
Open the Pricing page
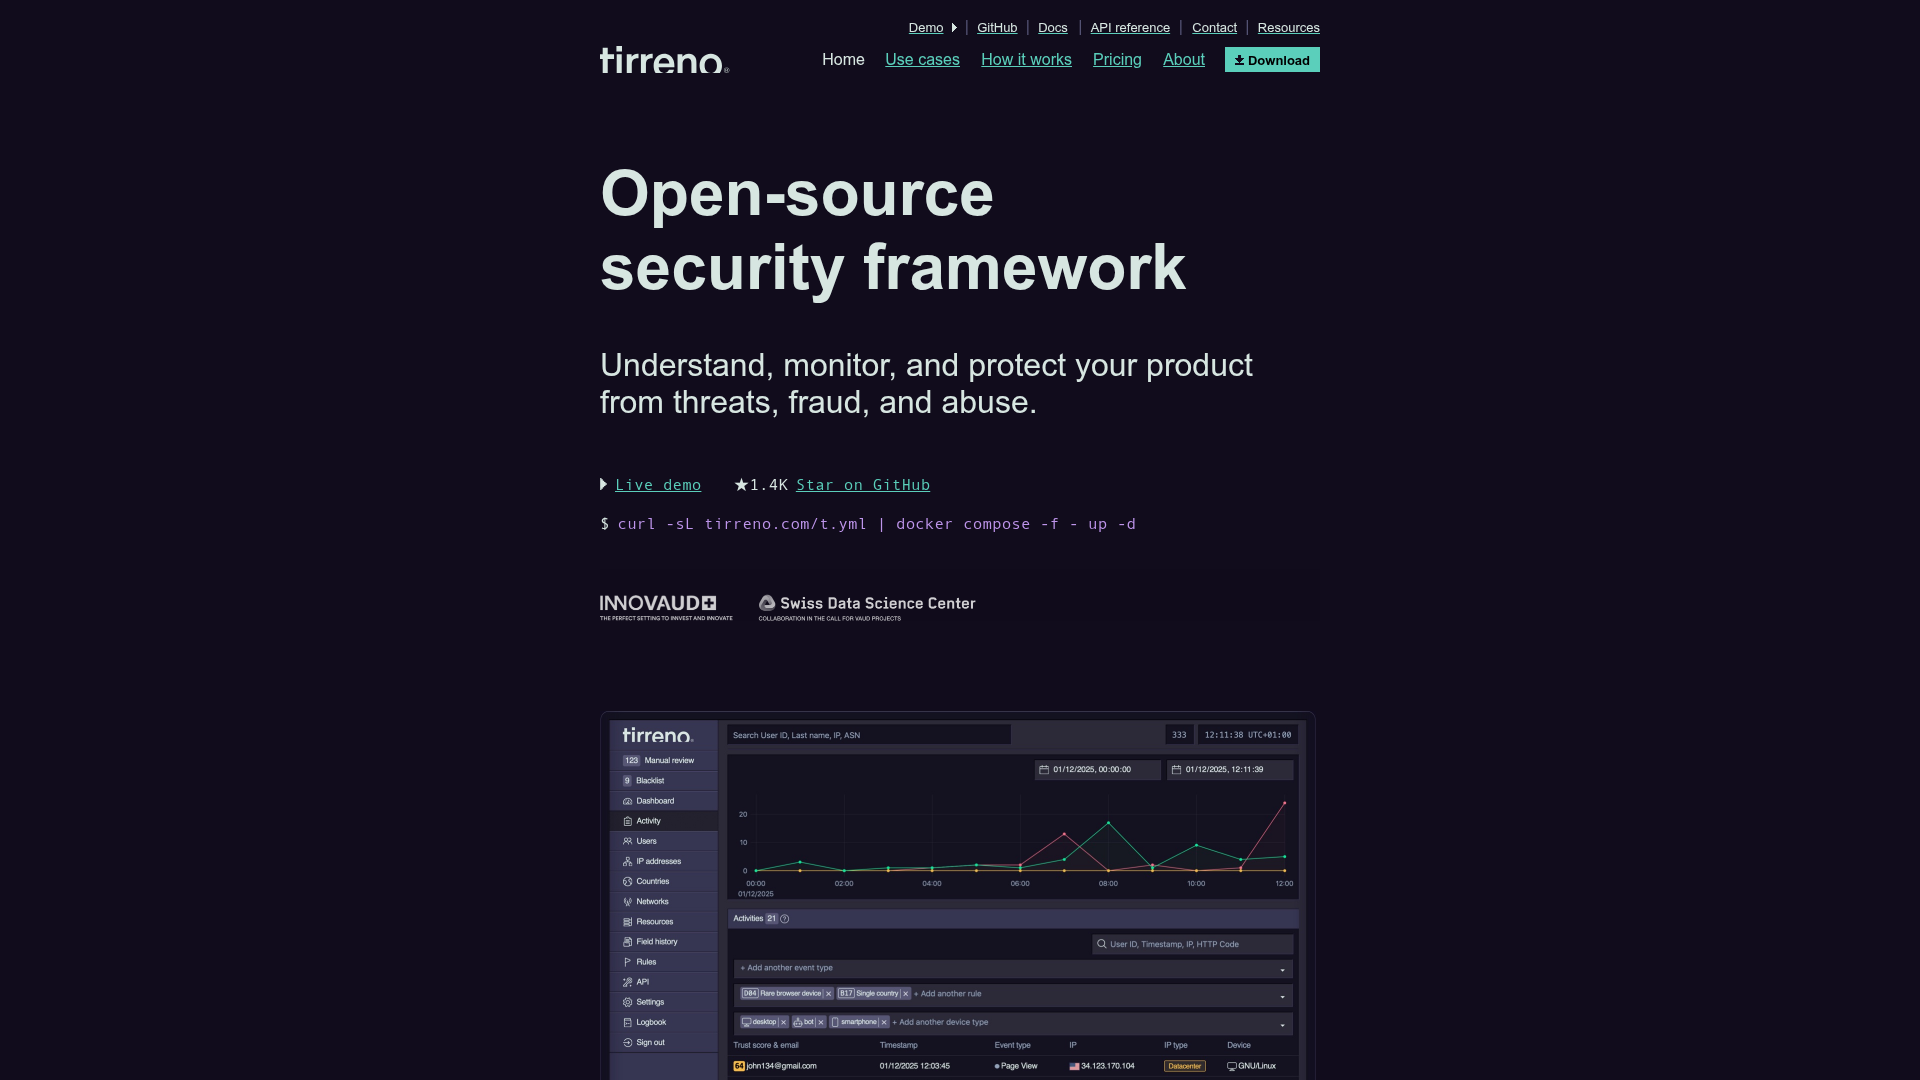coord(1117,60)
